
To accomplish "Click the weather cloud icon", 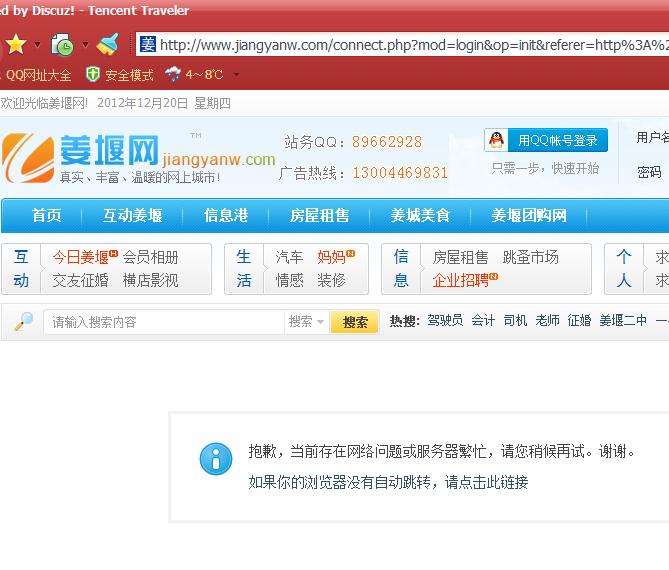I will 173,74.
